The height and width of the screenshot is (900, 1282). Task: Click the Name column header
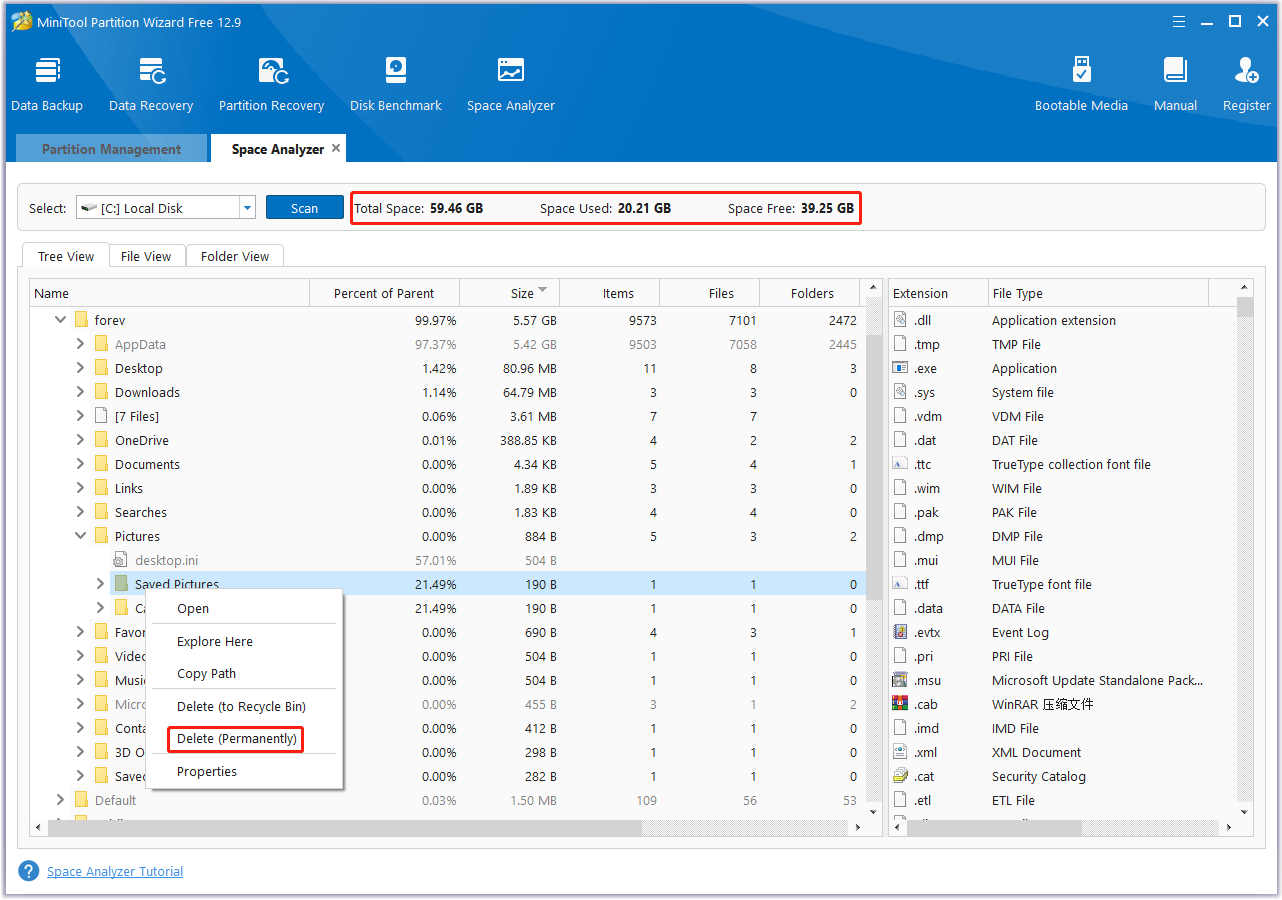(x=170, y=293)
